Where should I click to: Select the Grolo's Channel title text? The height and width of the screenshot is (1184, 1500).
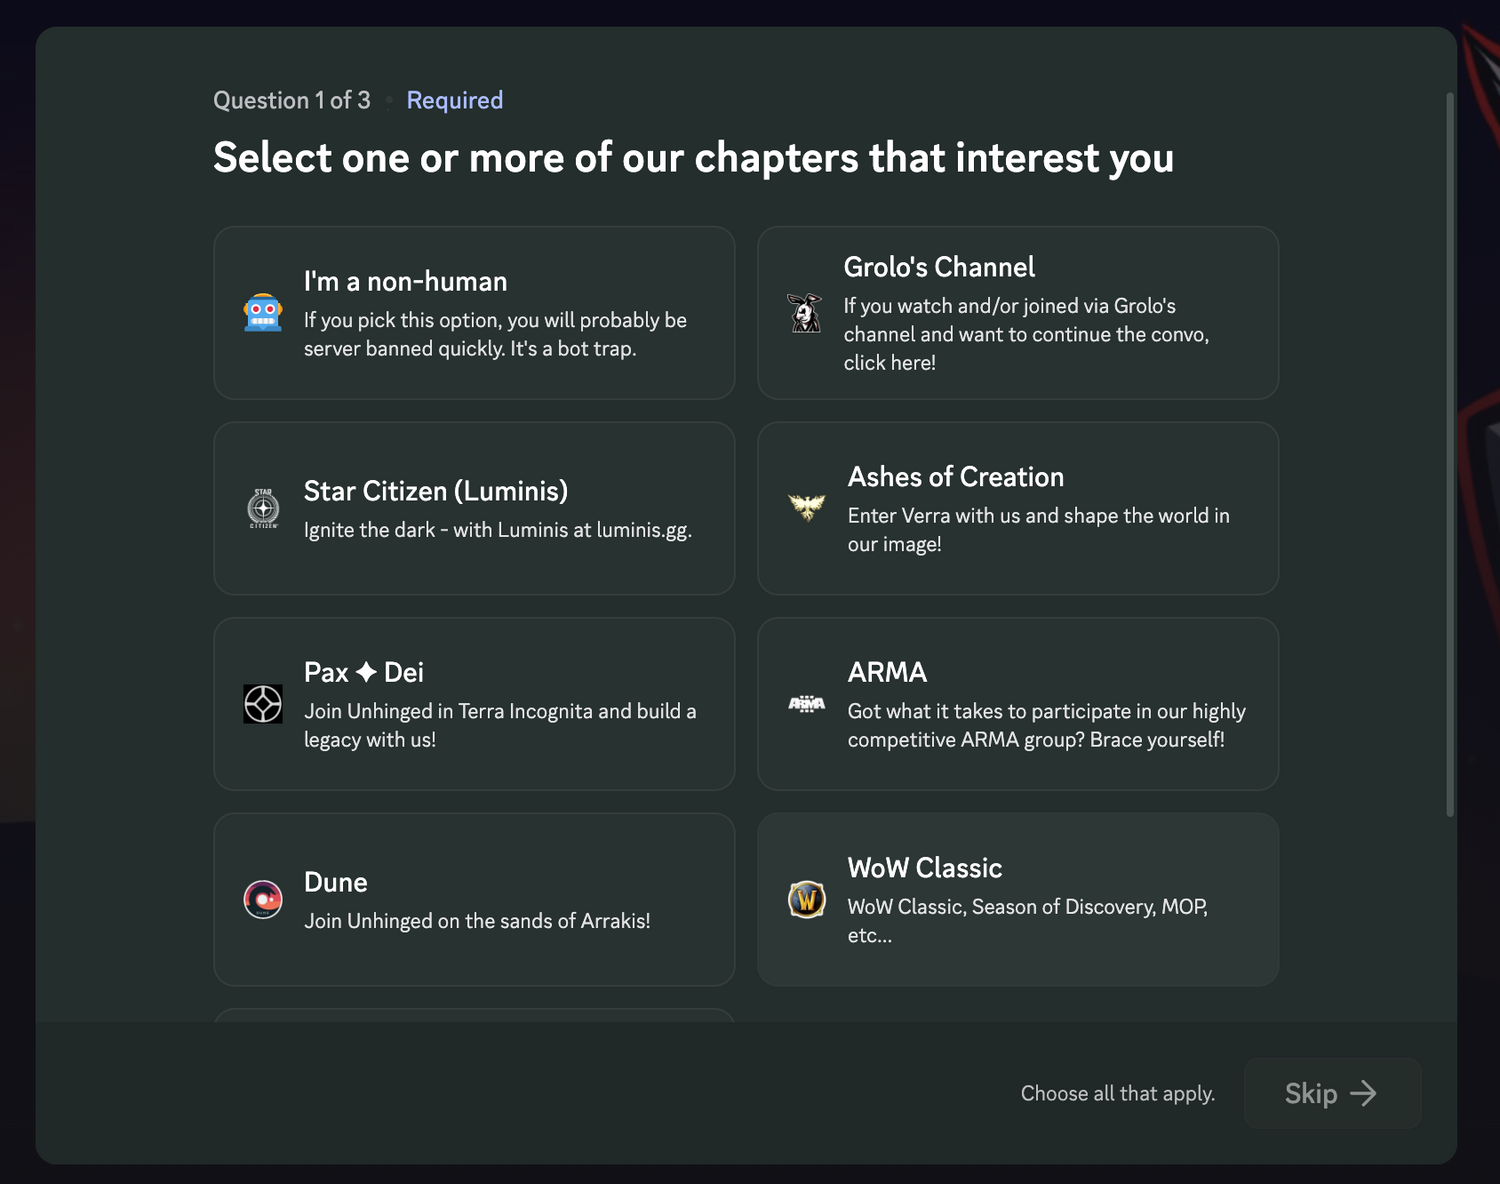tap(939, 267)
